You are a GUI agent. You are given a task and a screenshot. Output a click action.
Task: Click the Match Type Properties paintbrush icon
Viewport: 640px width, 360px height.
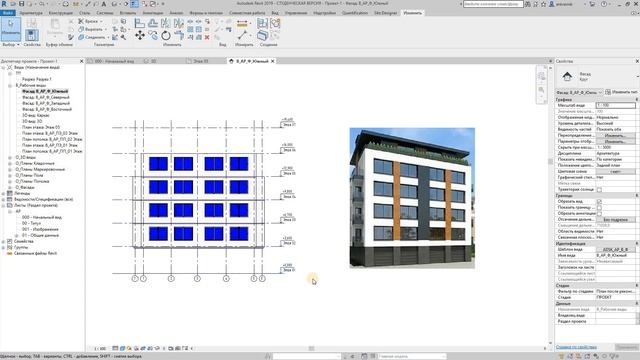[71, 37]
